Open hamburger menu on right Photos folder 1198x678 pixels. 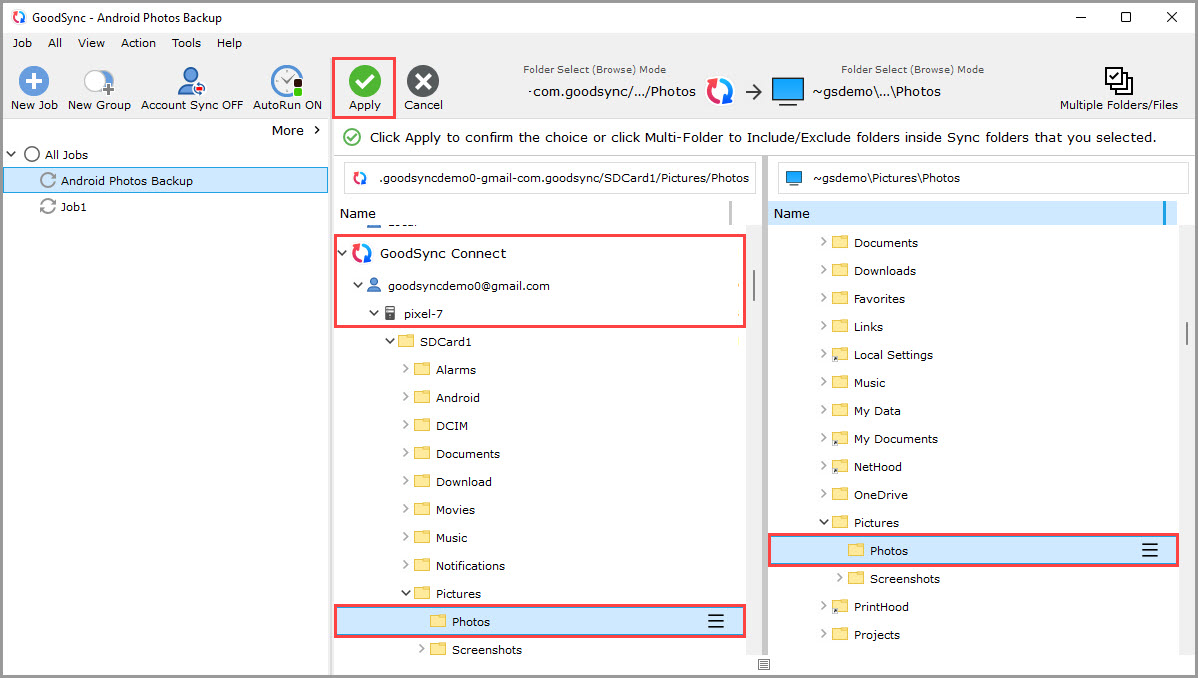(x=1150, y=550)
